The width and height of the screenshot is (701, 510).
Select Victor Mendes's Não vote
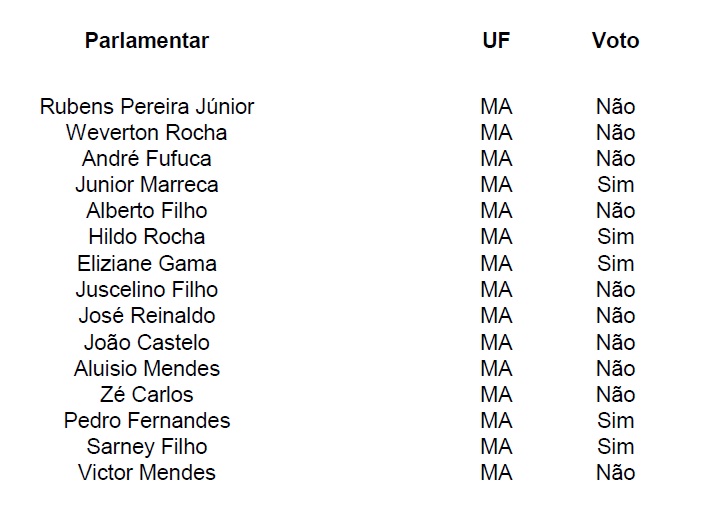click(615, 473)
